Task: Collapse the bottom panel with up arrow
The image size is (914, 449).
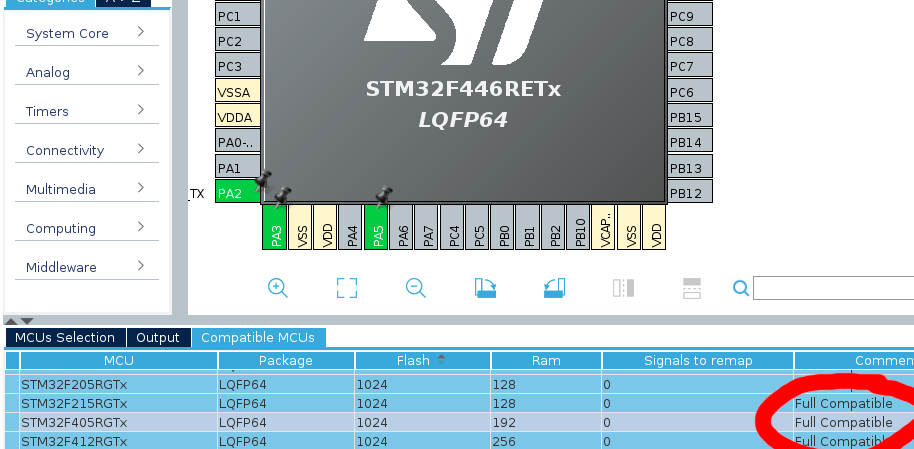Action: click(x=12, y=321)
